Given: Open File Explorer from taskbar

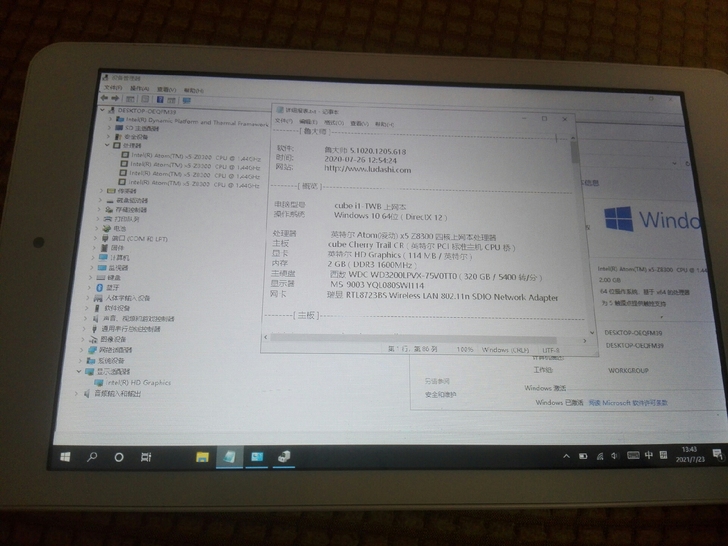Looking at the screenshot, I should point(202,457).
